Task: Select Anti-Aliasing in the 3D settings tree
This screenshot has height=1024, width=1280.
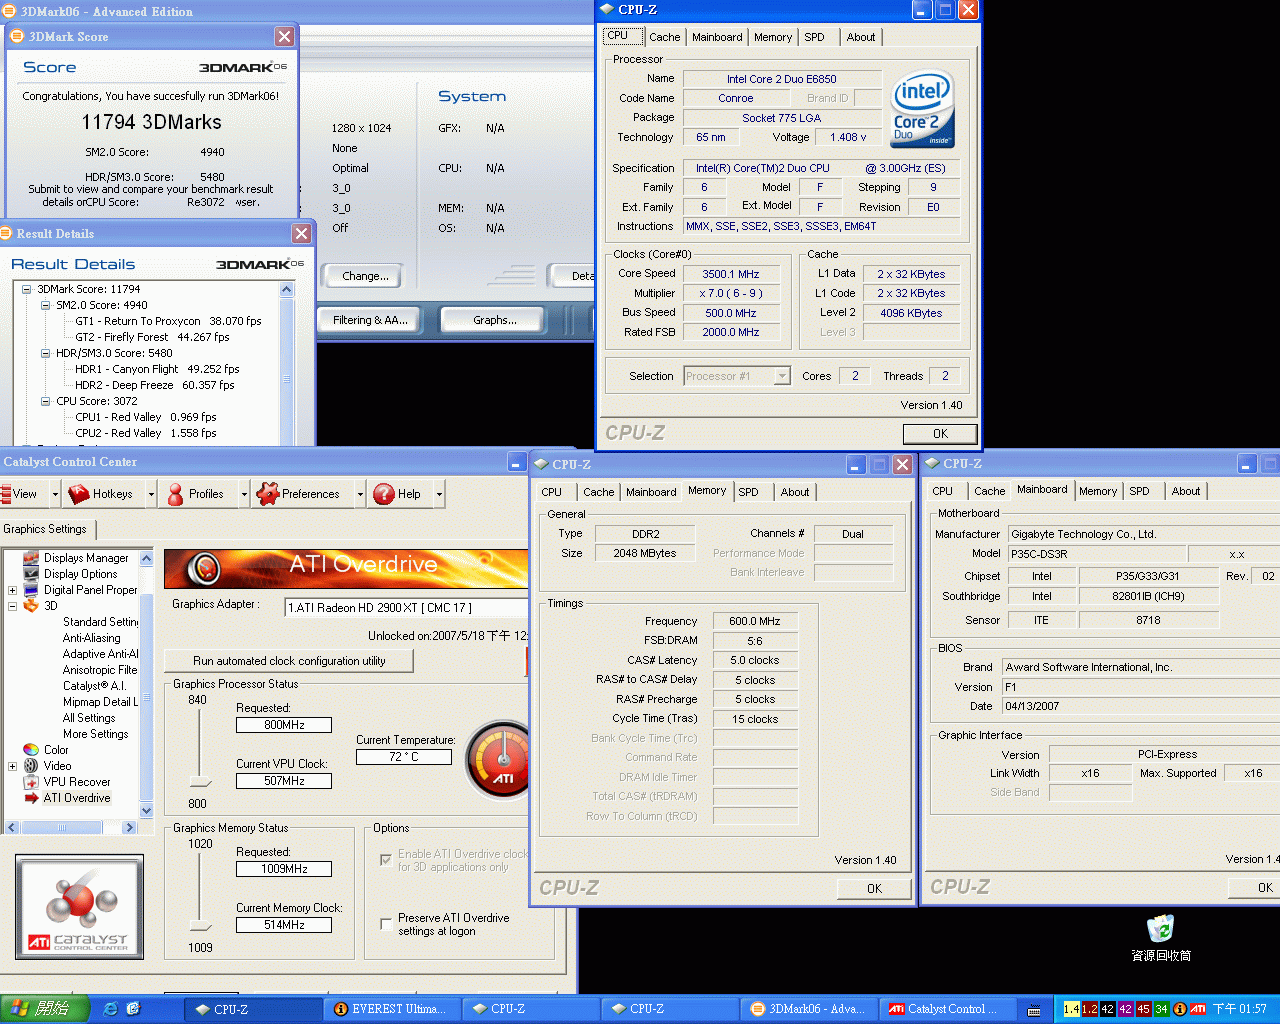Action: click(91, 638)
